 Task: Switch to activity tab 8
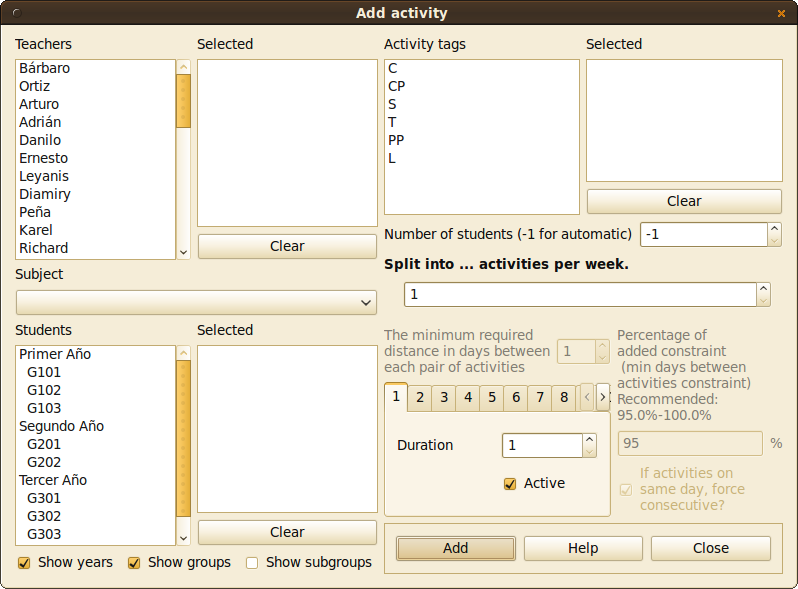(x=564, y=398)
